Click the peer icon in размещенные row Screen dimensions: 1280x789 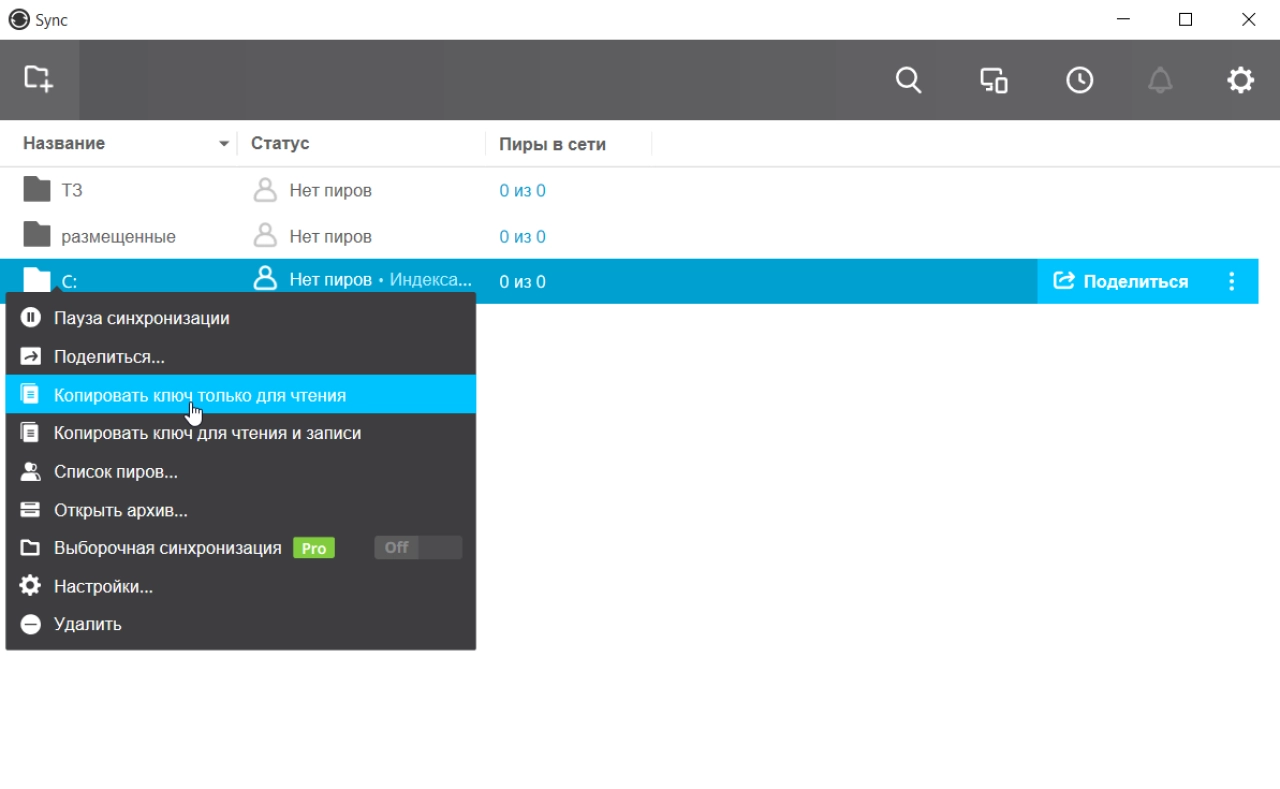265,236
